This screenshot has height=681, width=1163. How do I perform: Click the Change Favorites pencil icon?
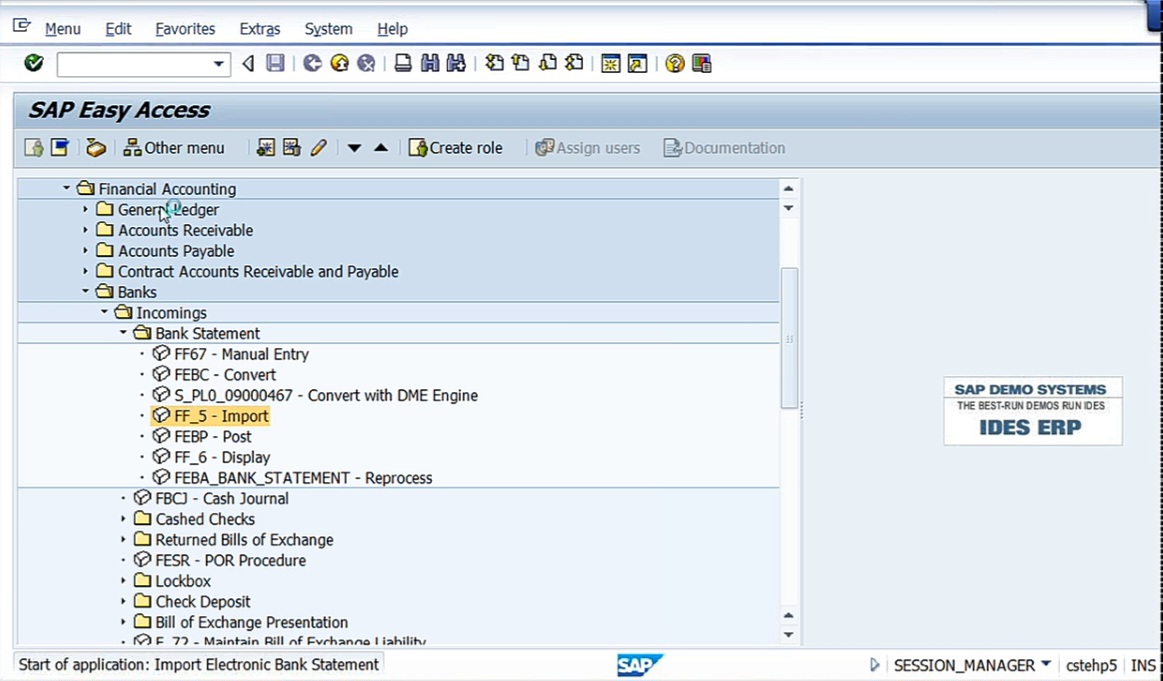click(318, 148)
